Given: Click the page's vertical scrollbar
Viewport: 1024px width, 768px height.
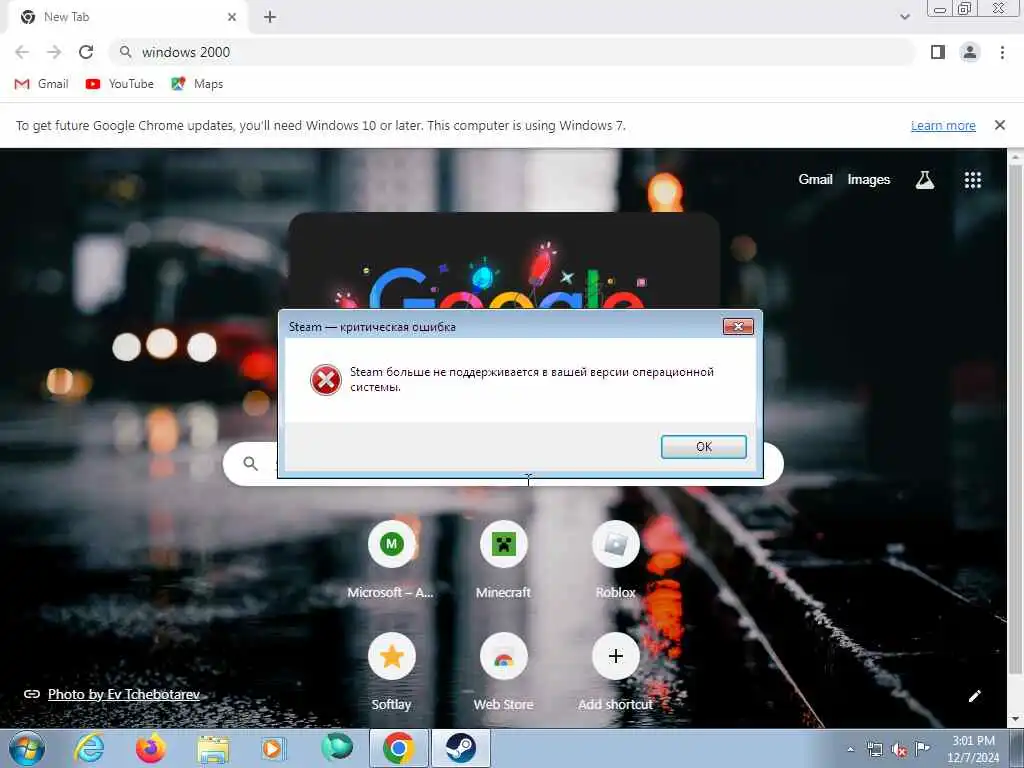Looking at the screenshot, I should (x=1016, y=418).
